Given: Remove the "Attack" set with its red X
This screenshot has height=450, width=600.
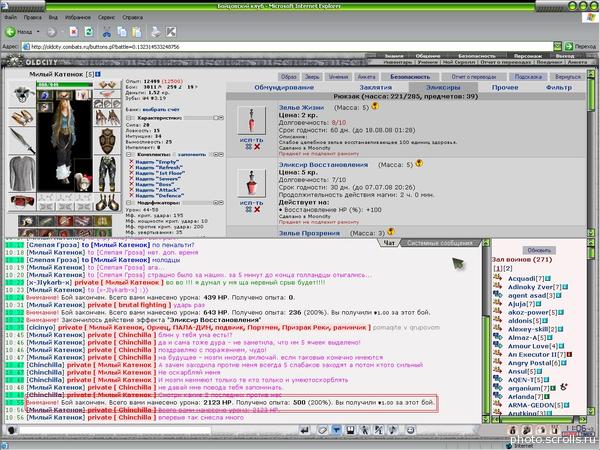Looking at the screenshot, I should 131,190.
